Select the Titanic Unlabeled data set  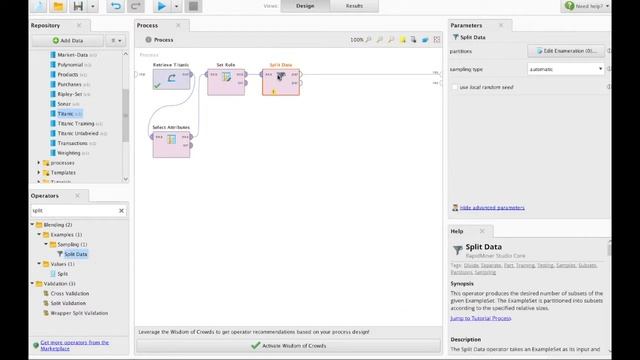(78, 133)
